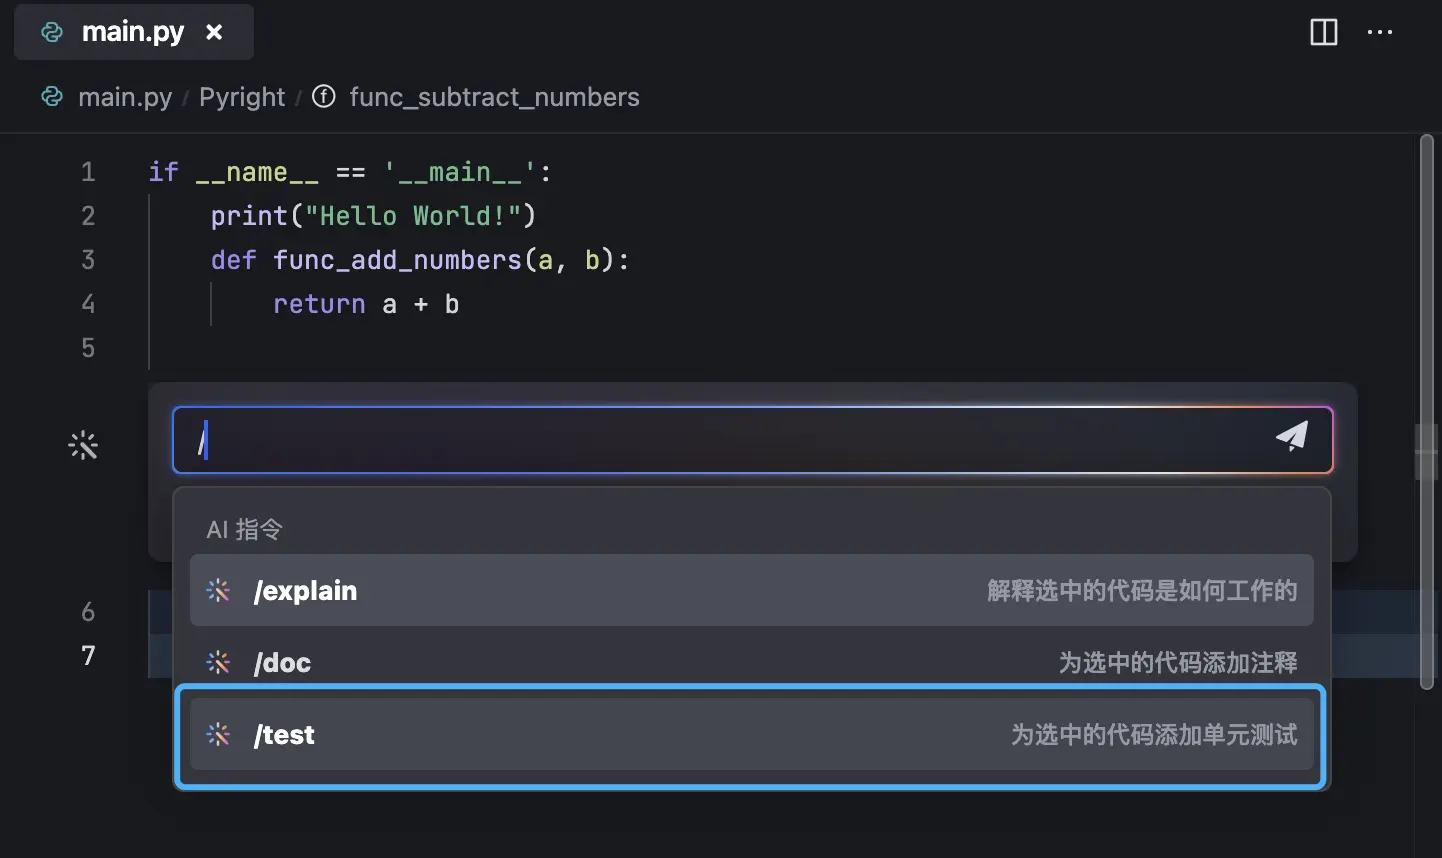Click line number 1 in the gutter
Image resolution: width=1442 pixels, height=858 pixels.
point(88,172)
